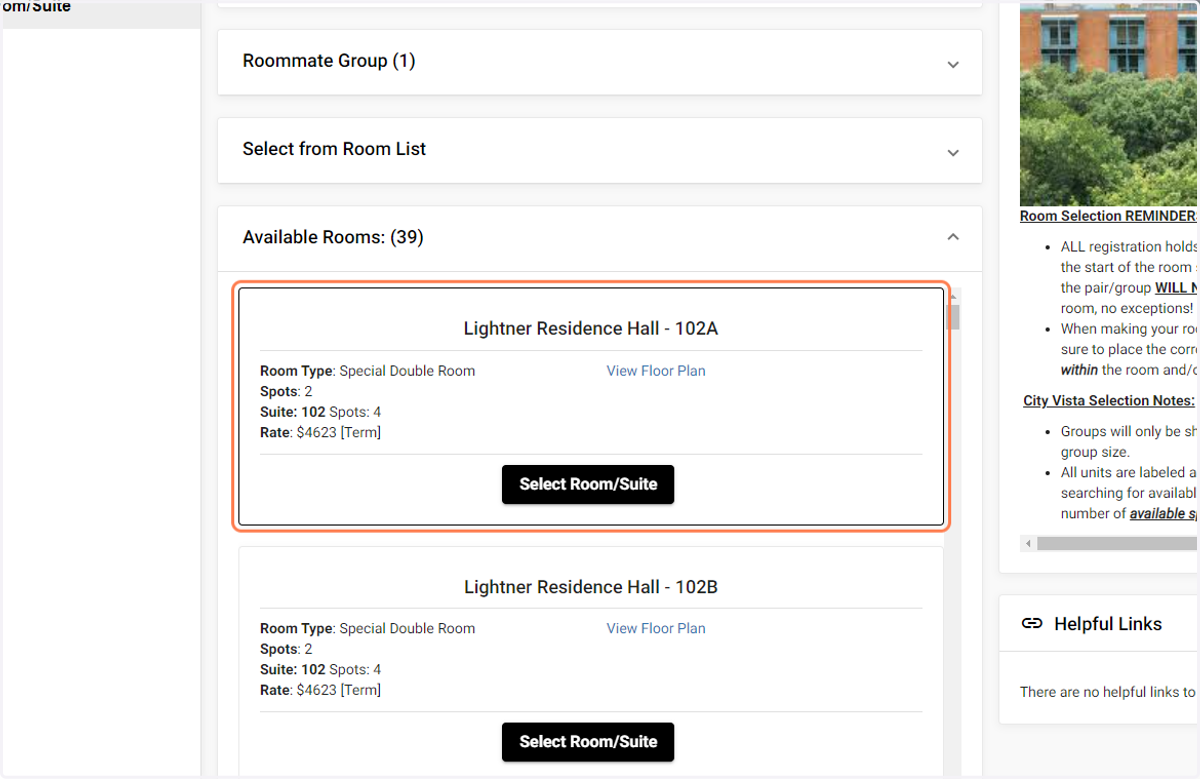Click the Select from Room List title
Viewport: 1200px width, 779px height.
334,149
